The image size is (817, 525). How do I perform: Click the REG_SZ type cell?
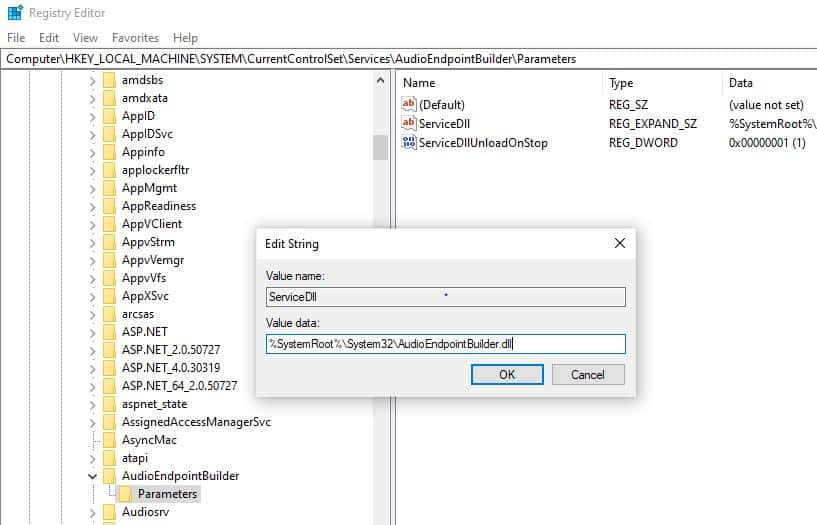pyautogui.click(x=628, y=105)
